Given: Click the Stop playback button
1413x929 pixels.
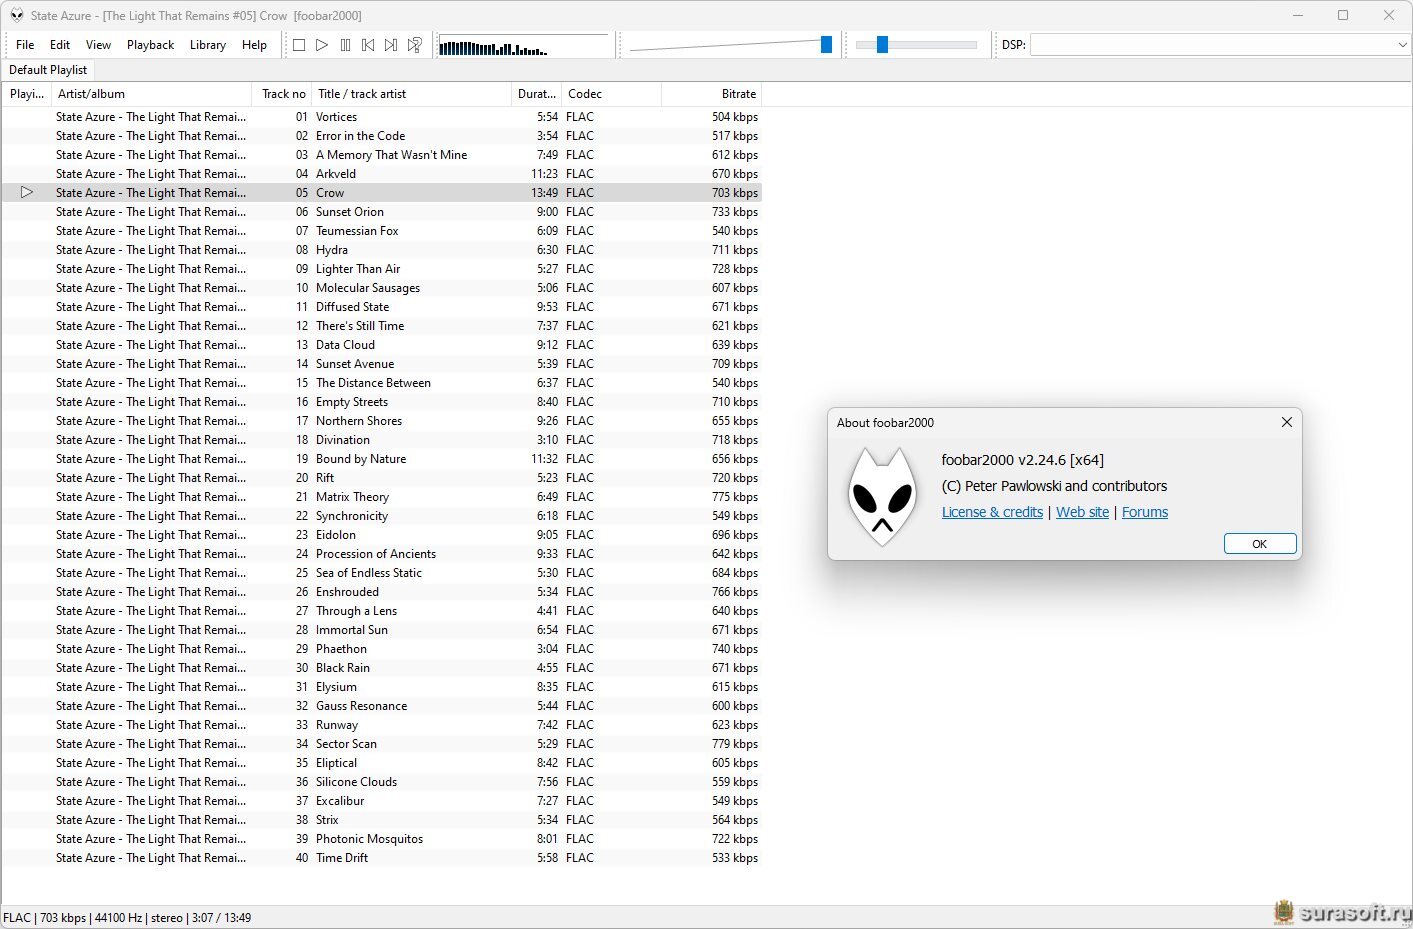Looking at the screenshot, I should pos(299,45).
